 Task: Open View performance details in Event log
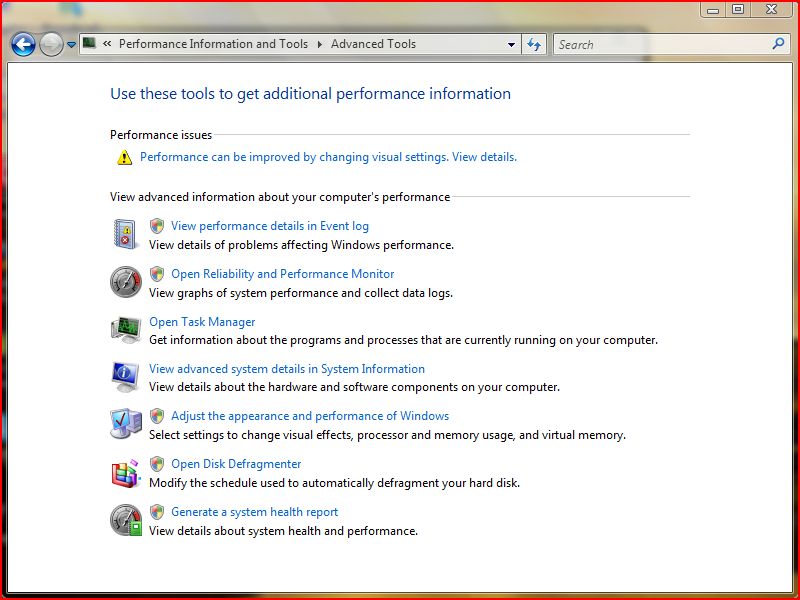(270, 226)
